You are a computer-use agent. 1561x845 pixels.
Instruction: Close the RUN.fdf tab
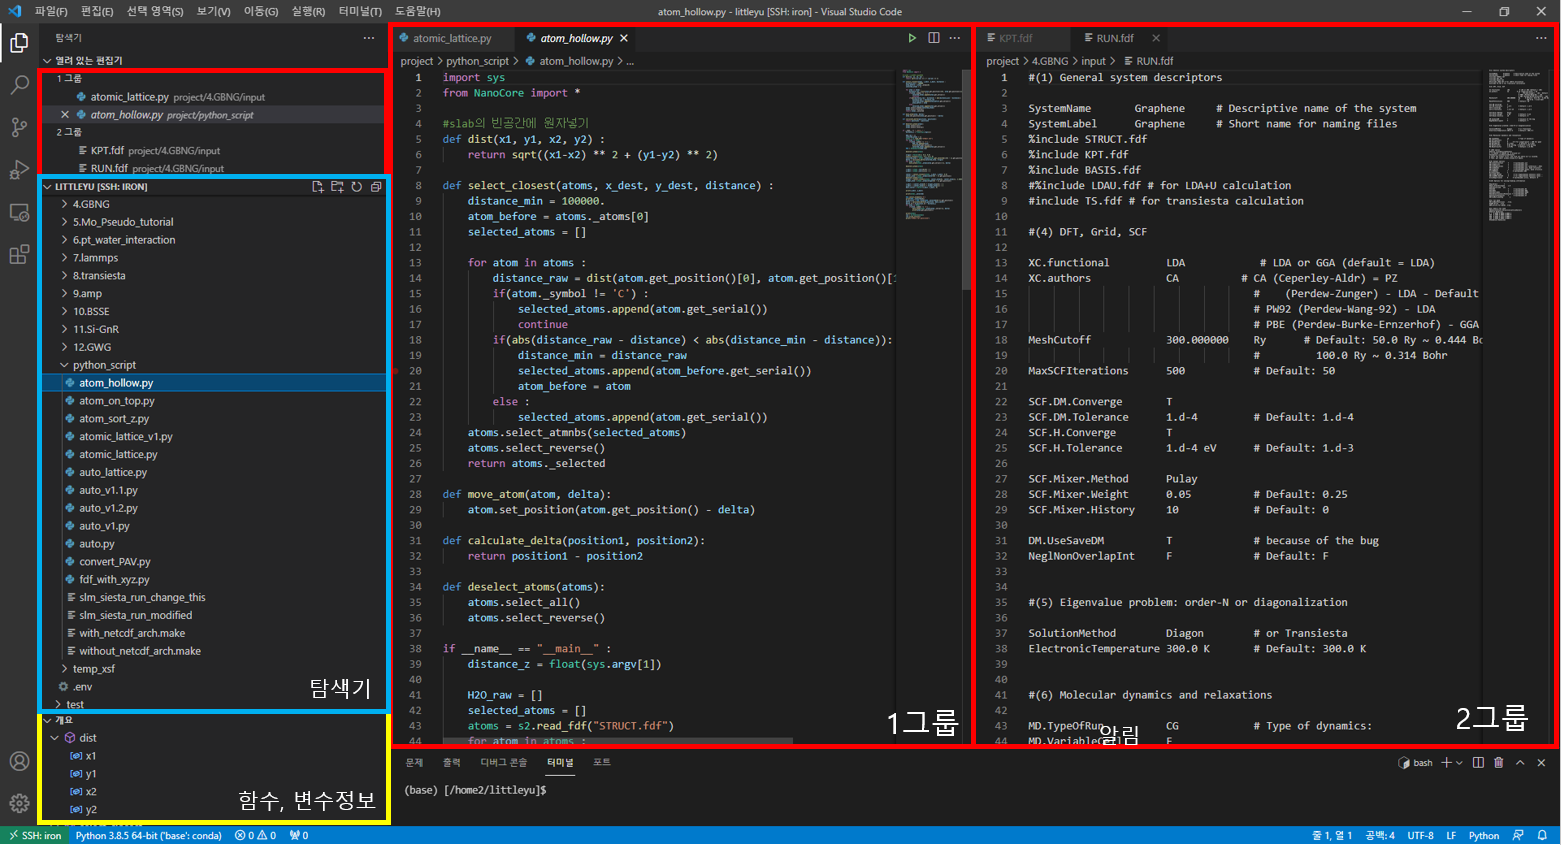1156,38
